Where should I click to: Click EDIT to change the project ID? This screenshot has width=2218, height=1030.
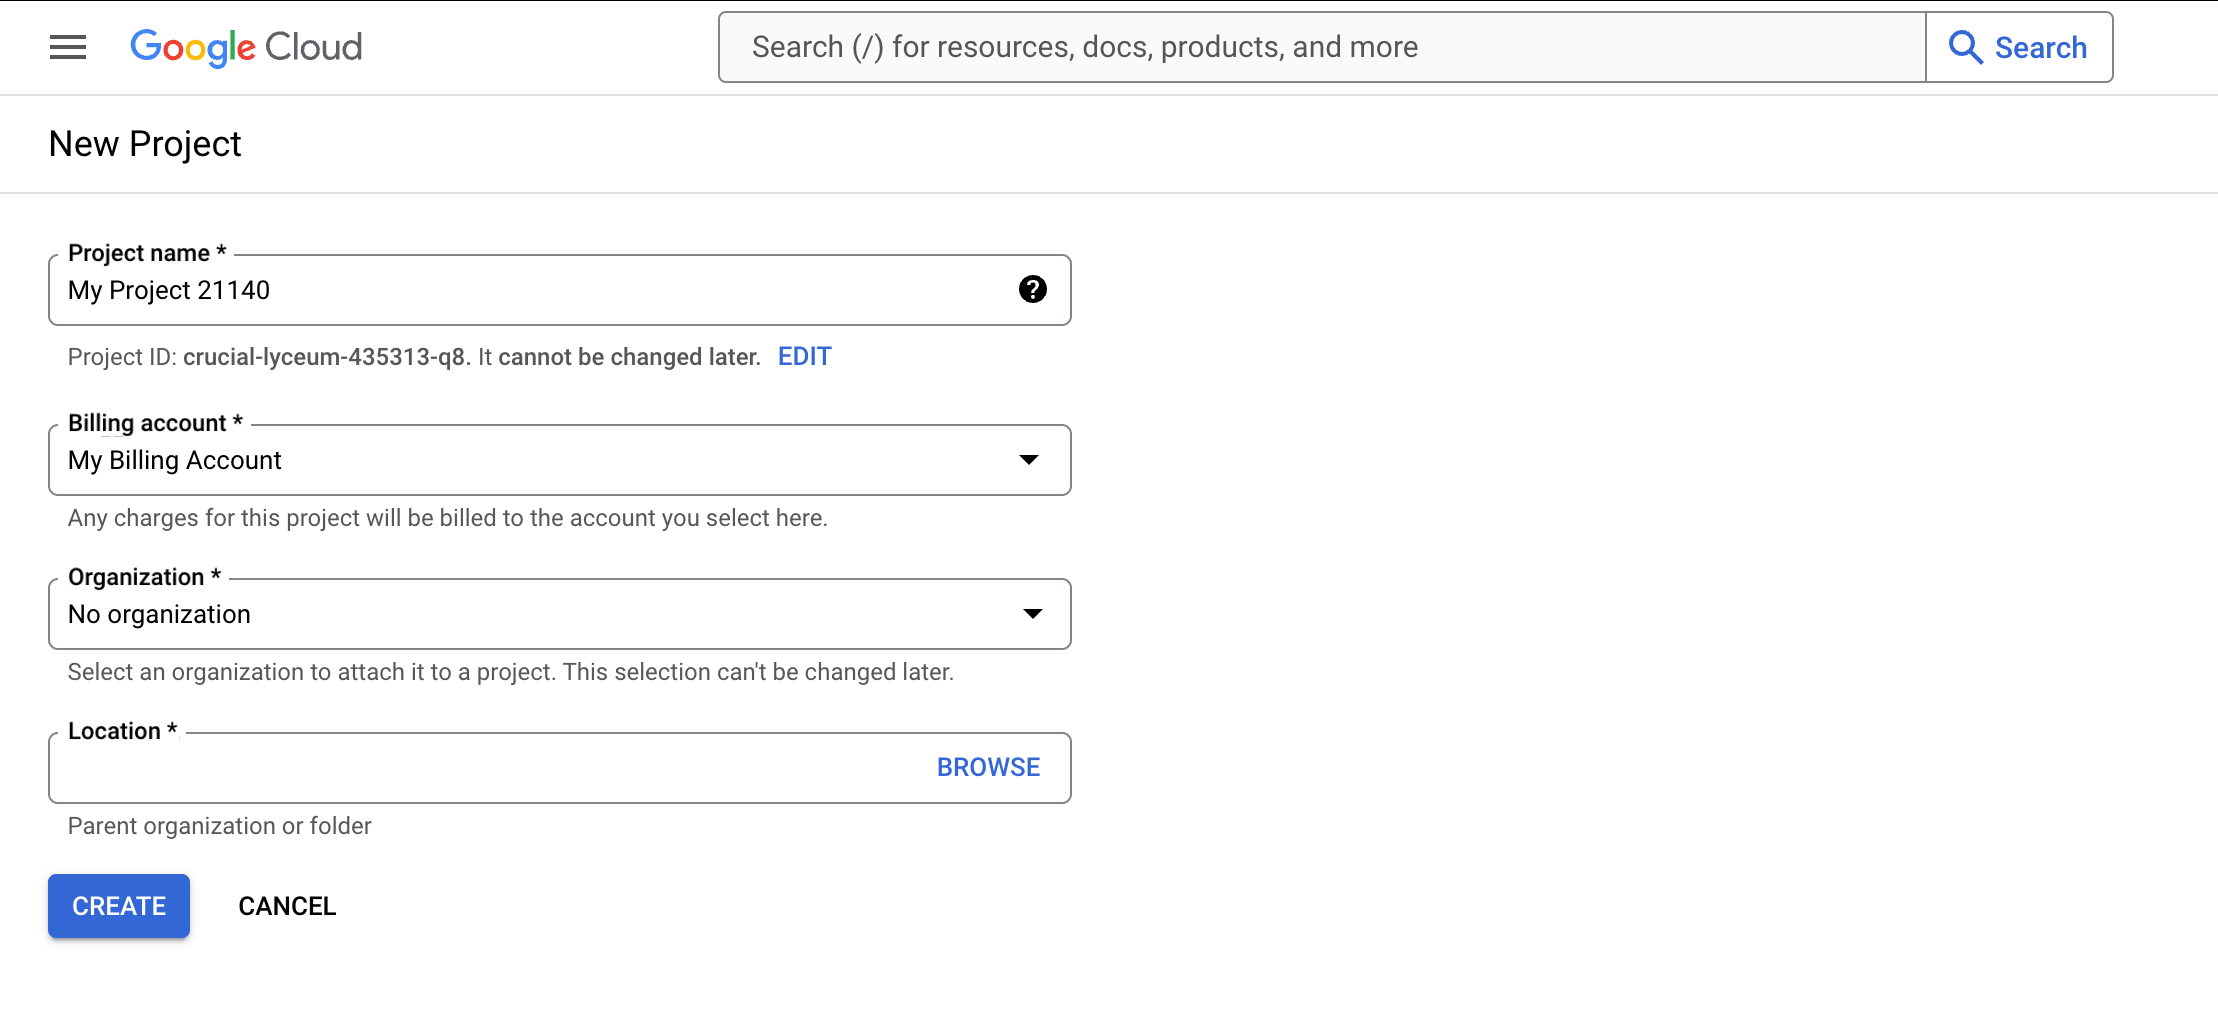(x=805, y=356)
